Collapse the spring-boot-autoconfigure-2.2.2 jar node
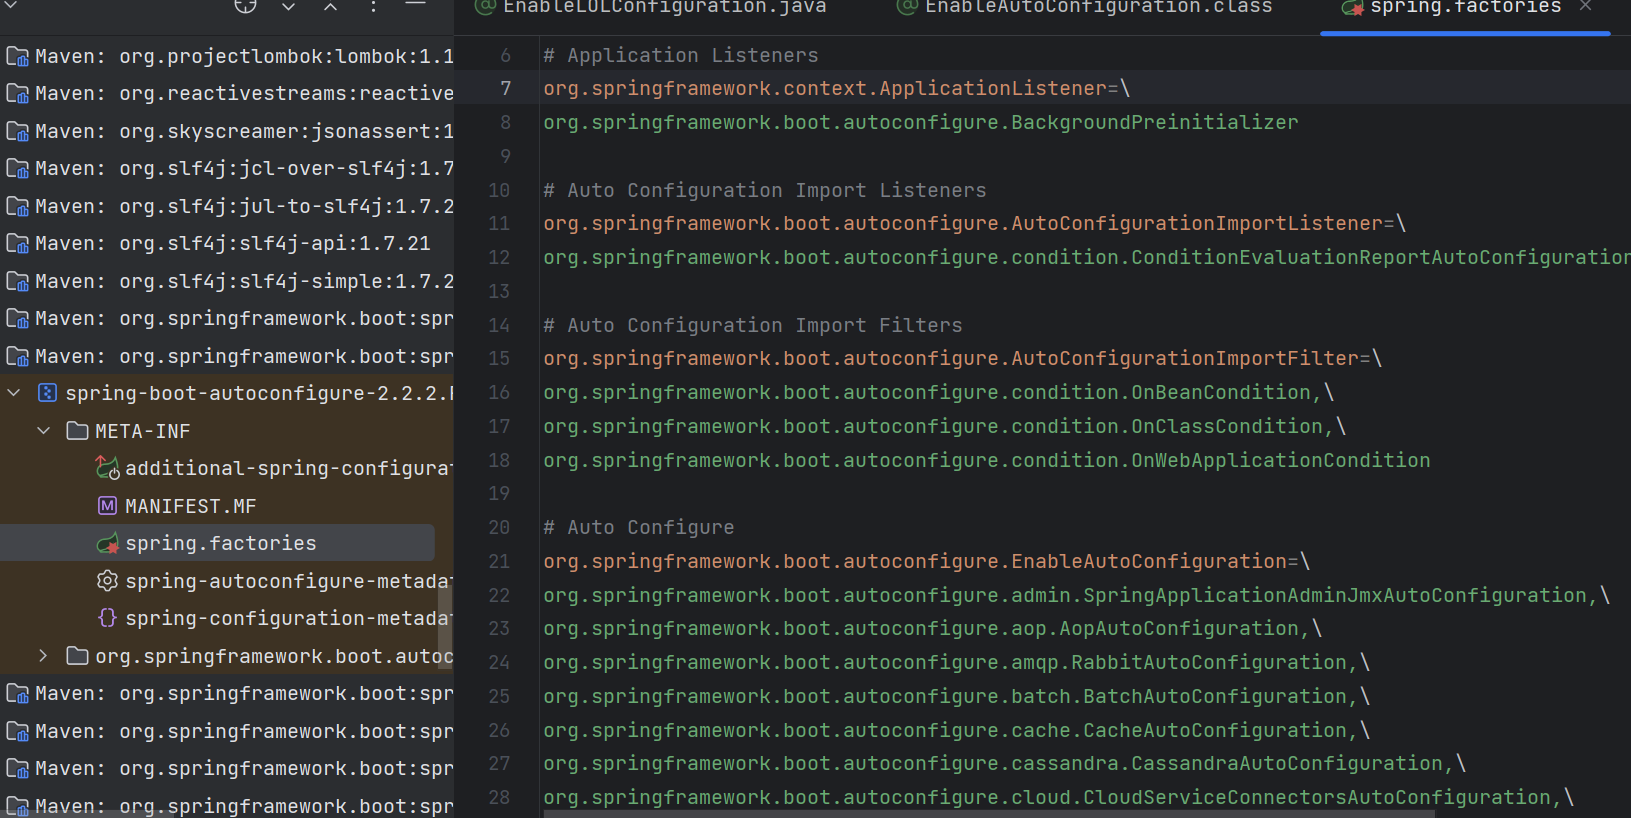 coord(14,393)
